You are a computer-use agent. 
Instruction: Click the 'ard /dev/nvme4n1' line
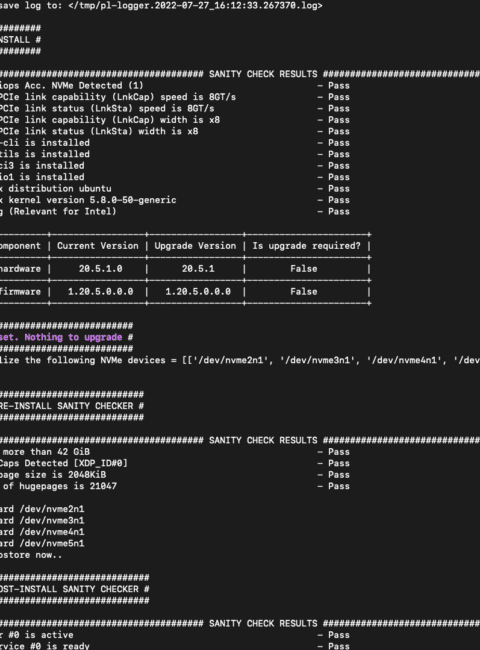(42, 532)
